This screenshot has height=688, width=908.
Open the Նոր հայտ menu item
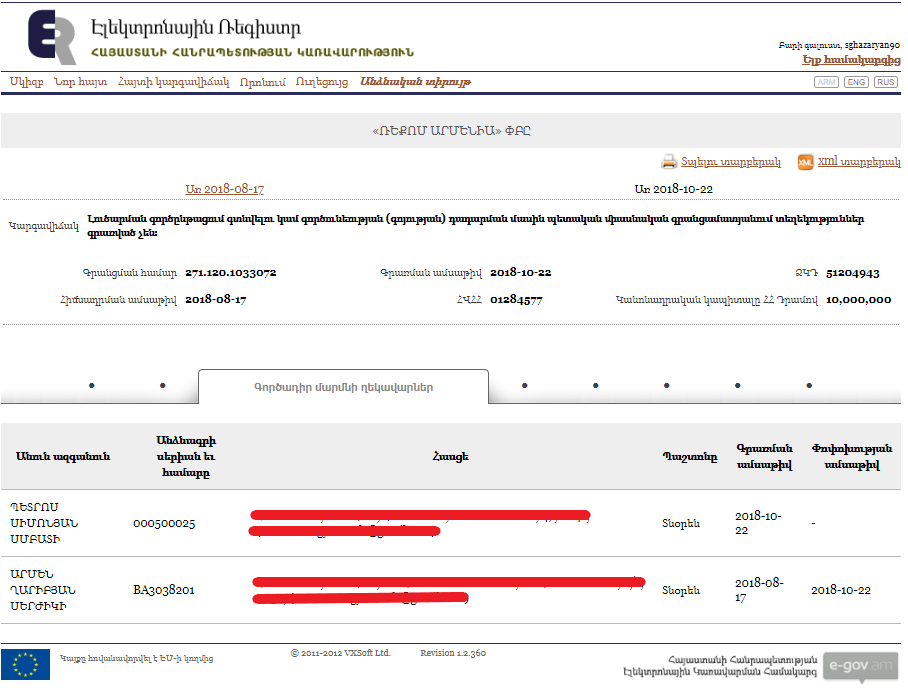(x=80, y=82)
